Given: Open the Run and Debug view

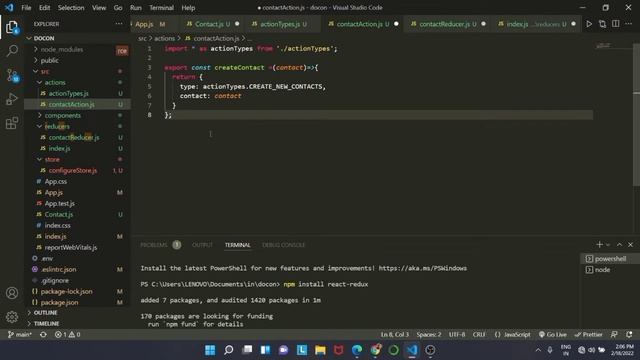Looking at the screenshot, I should pos(12,99).
